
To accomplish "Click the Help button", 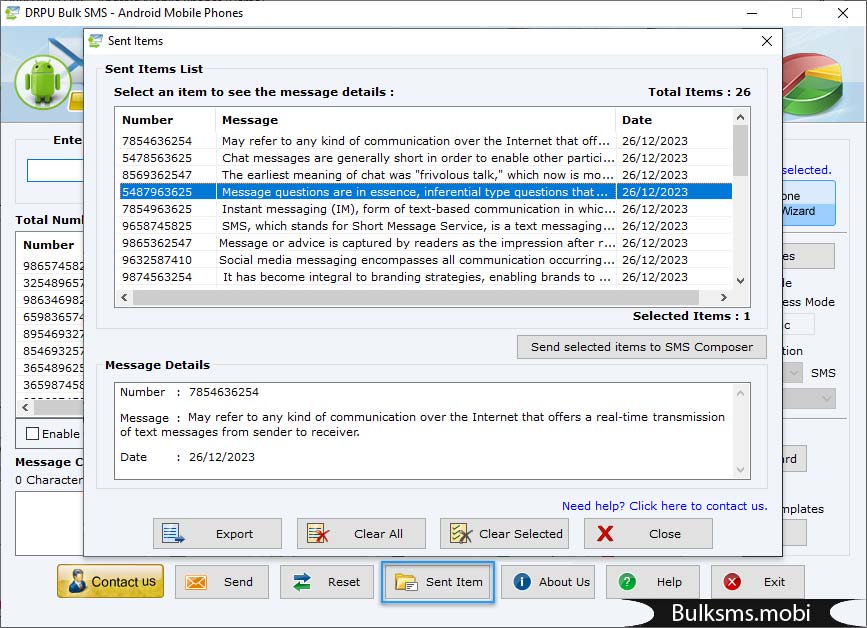I will click(x=653, y=582).
